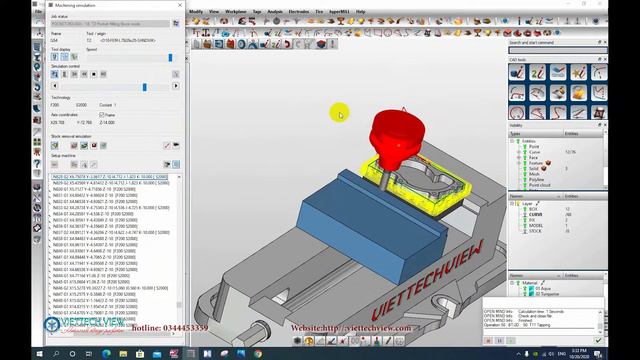Click the green third icon under Tool display
The height and width of the screenshot is (360, 640).
tap(74, 57)
